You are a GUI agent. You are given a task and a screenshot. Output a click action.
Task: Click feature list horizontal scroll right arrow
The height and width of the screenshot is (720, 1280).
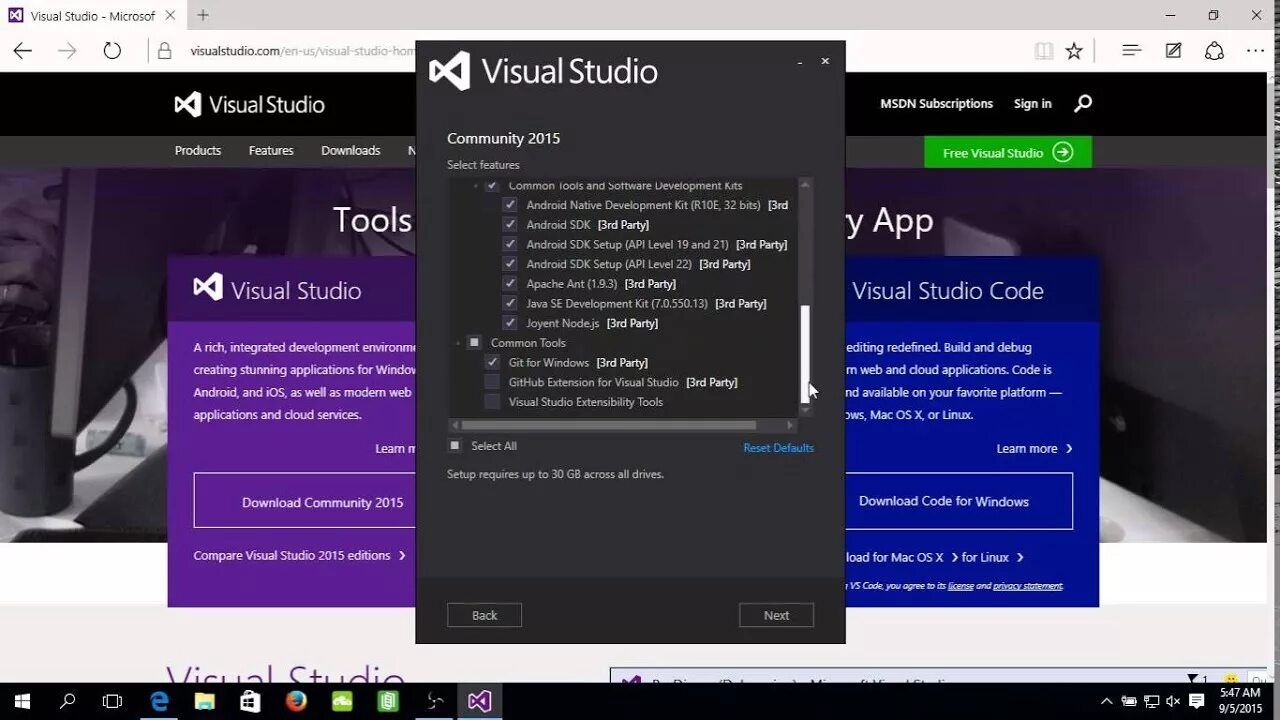[790, 425]
